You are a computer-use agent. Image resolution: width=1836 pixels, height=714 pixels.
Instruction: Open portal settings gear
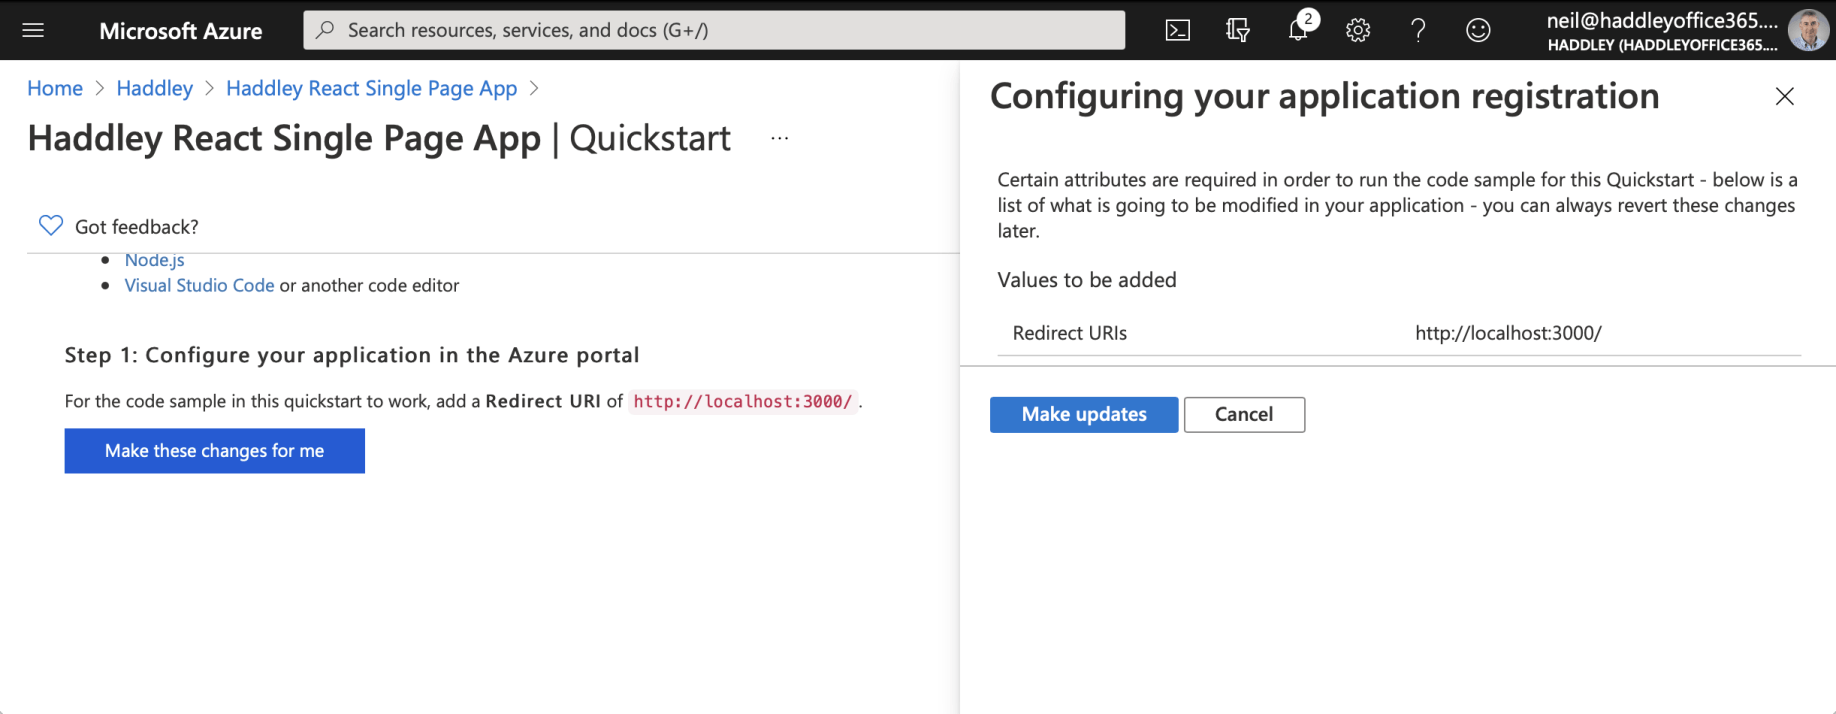tap(1358, 30)
